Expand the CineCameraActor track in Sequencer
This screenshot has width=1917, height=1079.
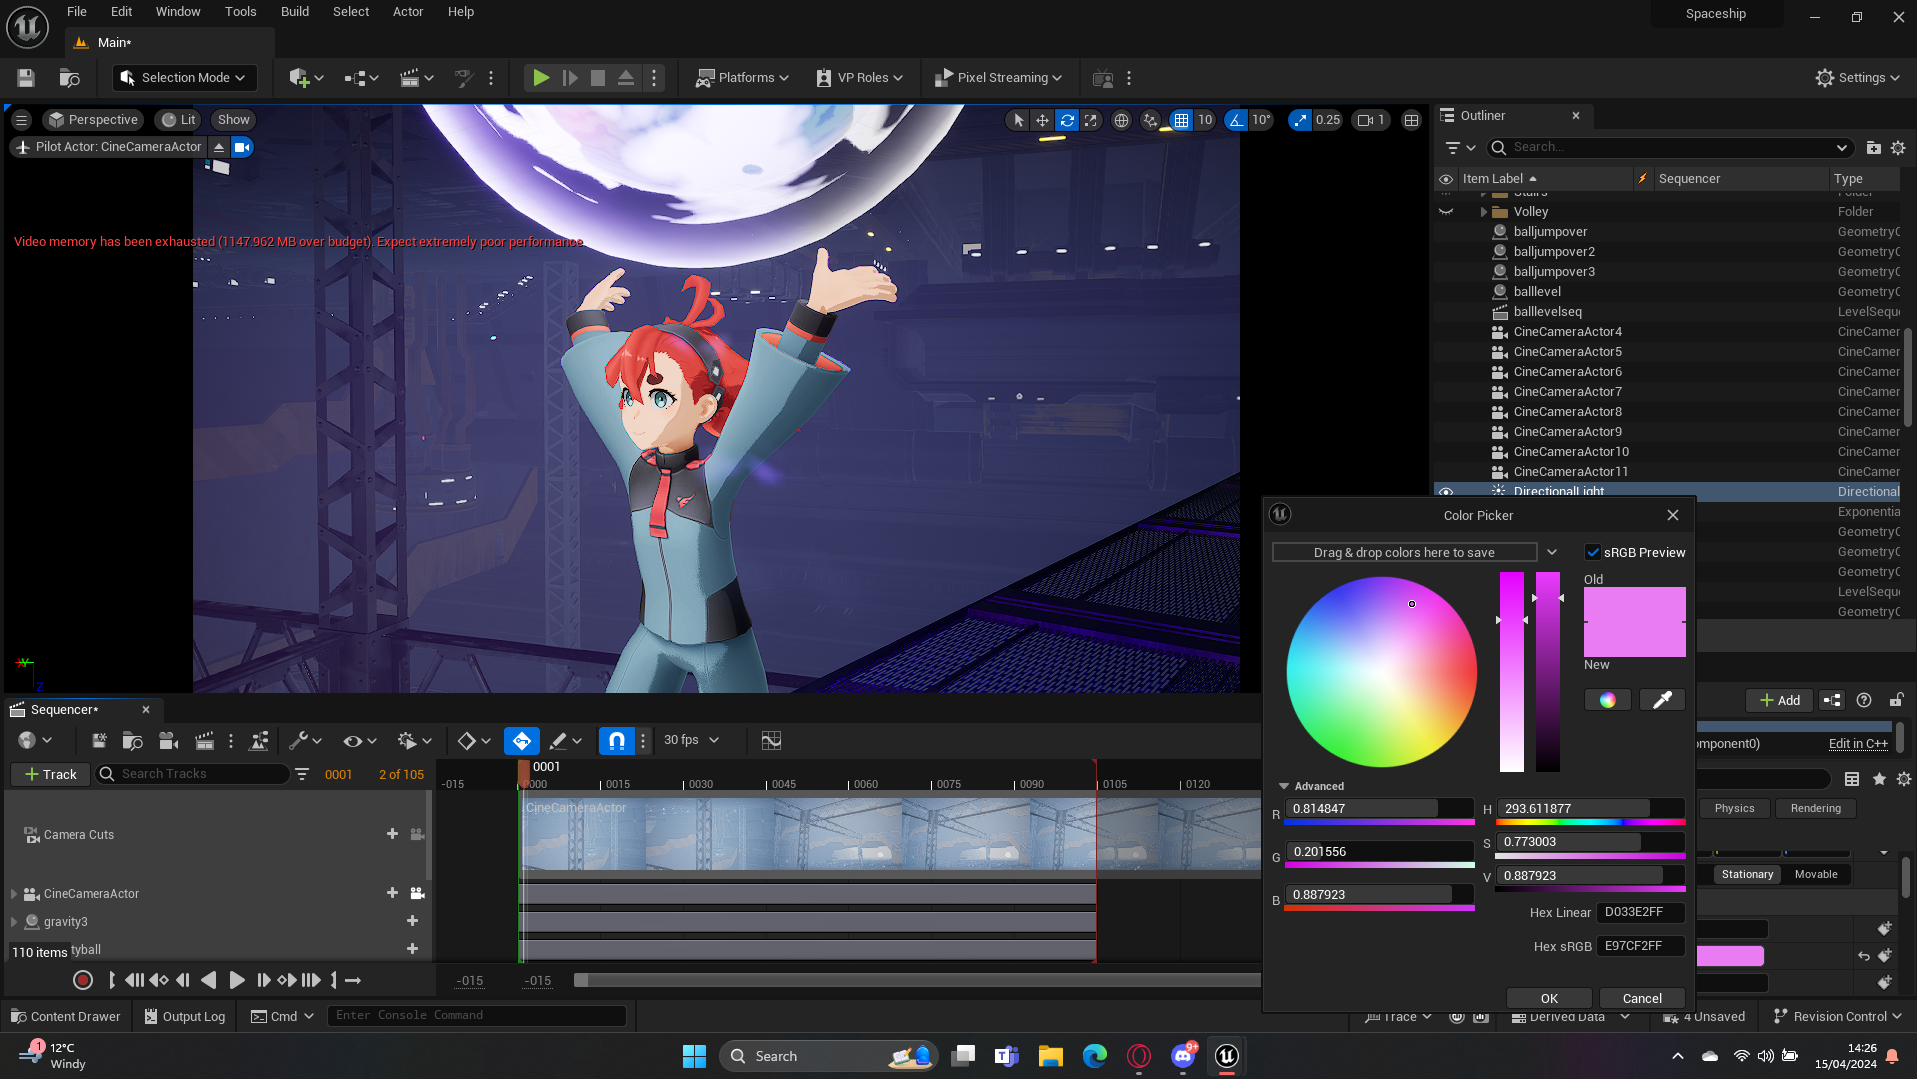[x=14, y=894]
